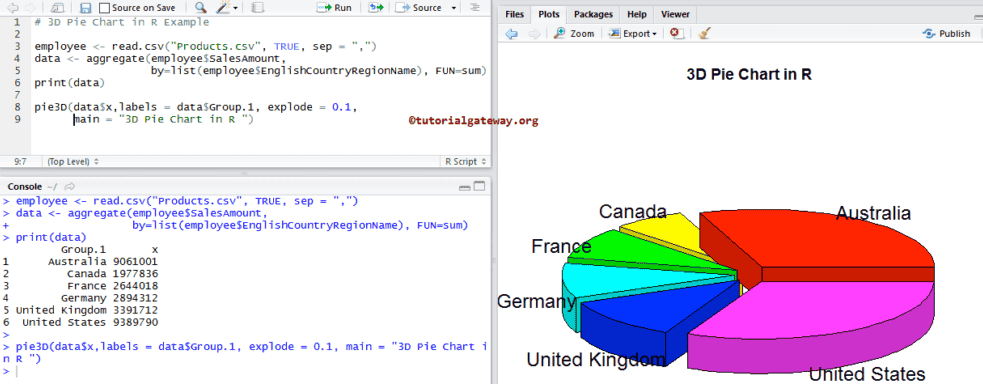The height and width of the screenshot is (384, 983).
Task: Go back to previous source location arrow
Action: [x=12, y=8]
